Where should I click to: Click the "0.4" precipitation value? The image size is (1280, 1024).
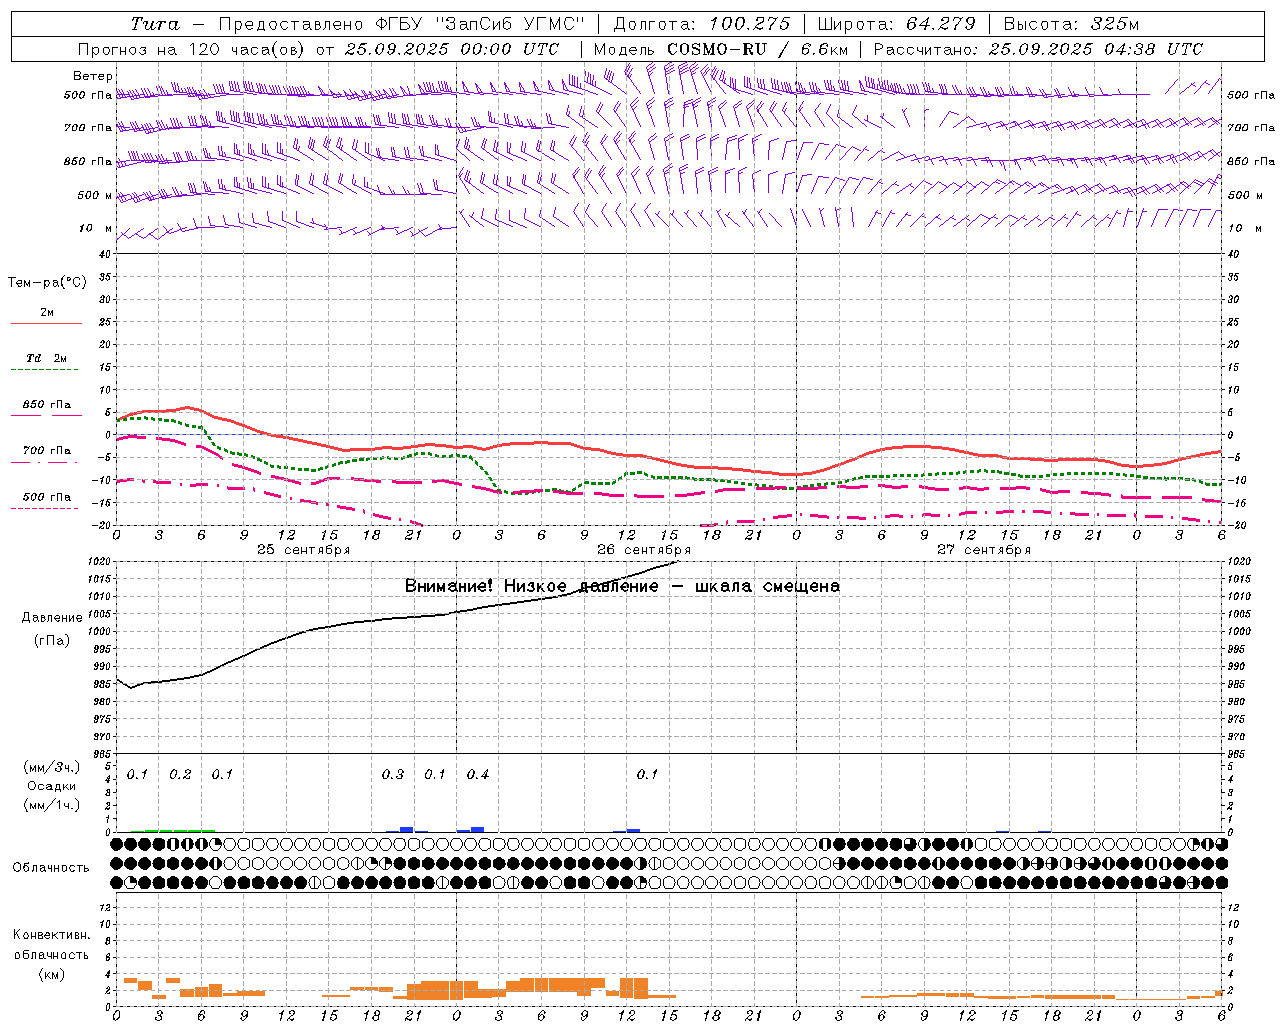point(478,775)
